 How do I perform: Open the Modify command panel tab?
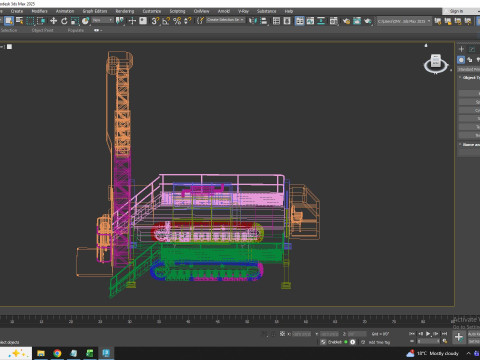(472, 49)
